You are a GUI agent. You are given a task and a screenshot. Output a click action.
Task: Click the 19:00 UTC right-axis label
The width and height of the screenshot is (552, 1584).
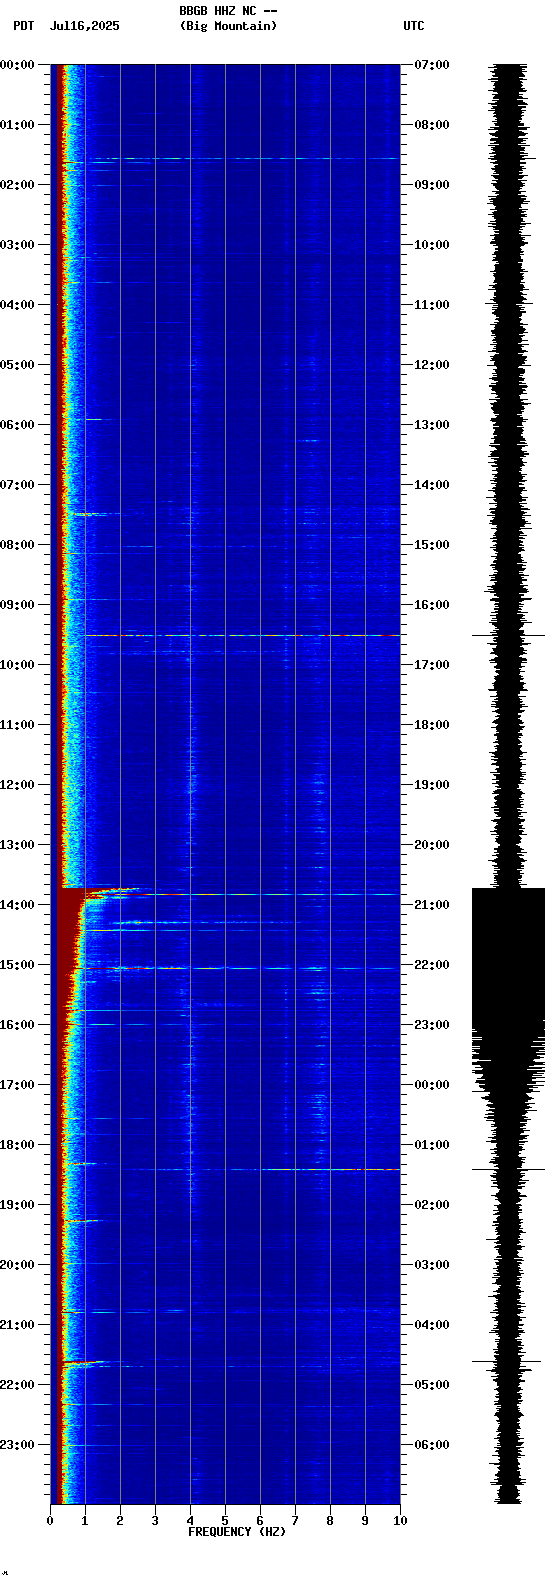[x=431, y=785]
